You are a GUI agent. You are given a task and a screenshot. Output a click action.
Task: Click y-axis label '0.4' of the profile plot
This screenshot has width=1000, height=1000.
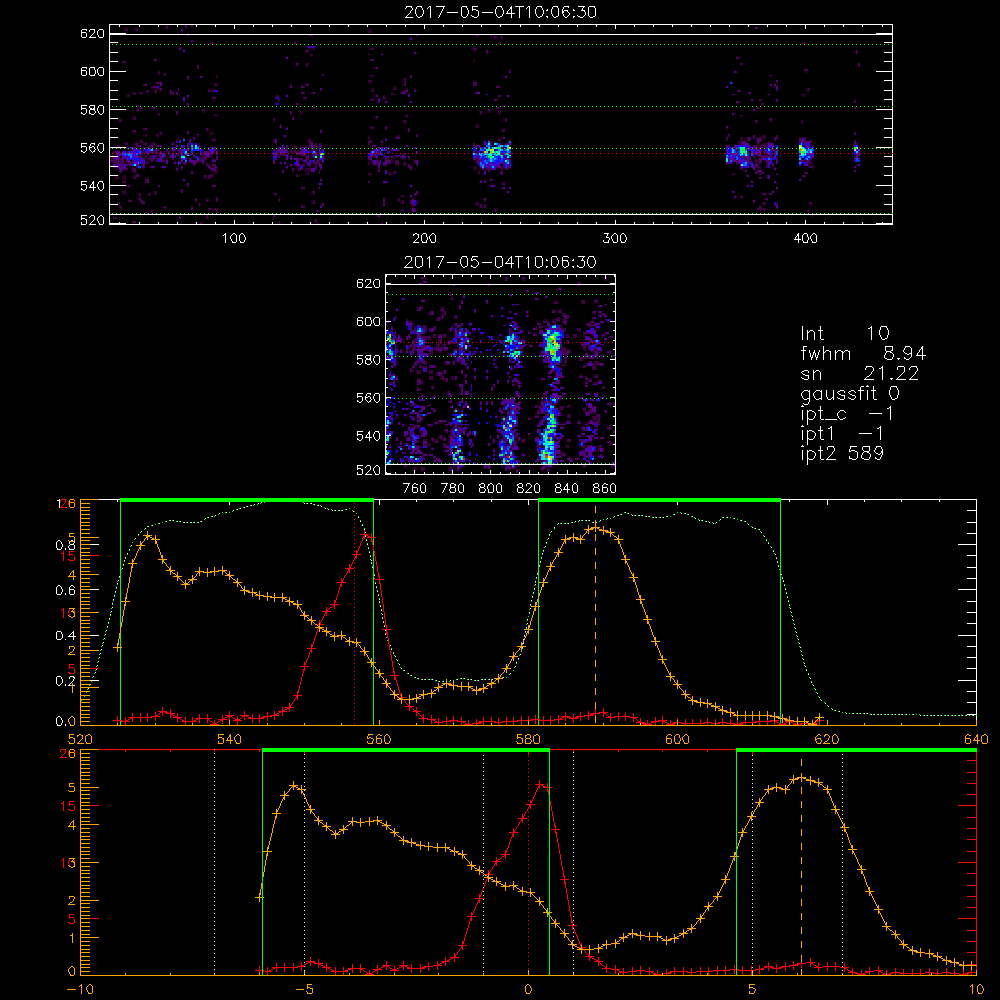[65, 636]
